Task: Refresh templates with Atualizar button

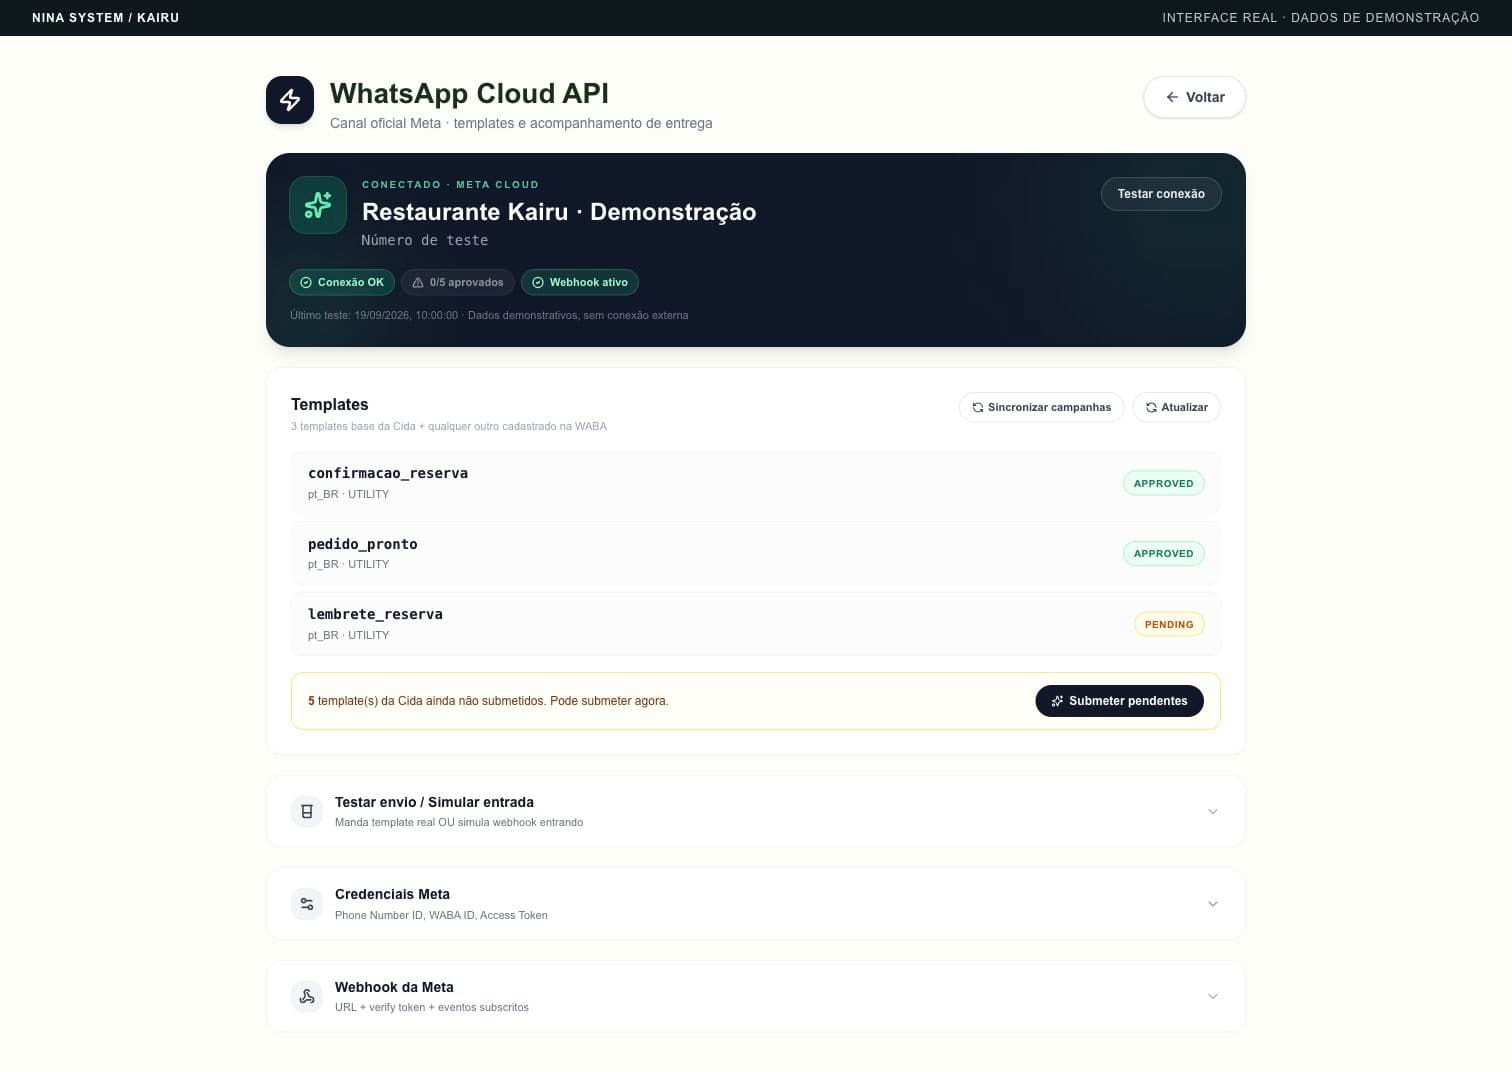Action: (x=1176, y=407)
